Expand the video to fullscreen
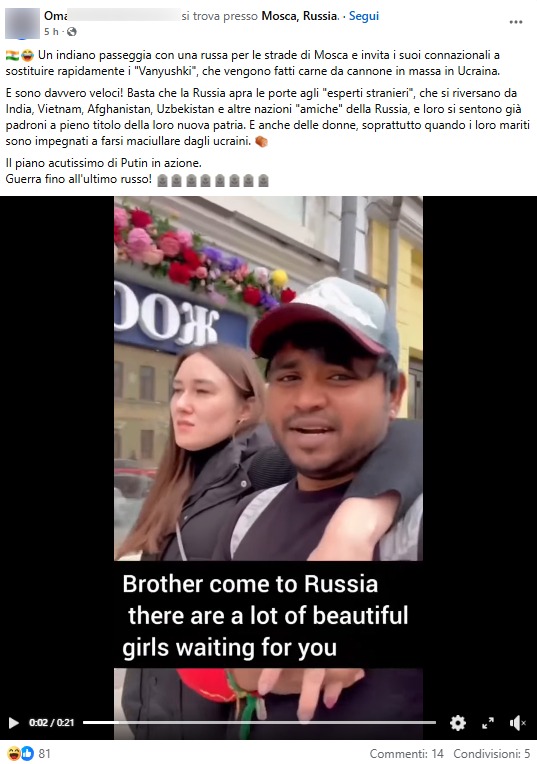Viewport: 537px width, 764px height. 487,723
